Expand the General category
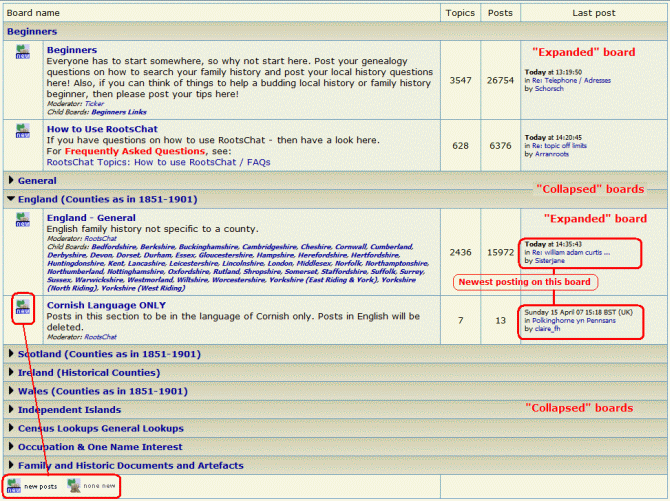Viewport: 670px width, 501px height. pyautogui.click(x=36, y=181)
